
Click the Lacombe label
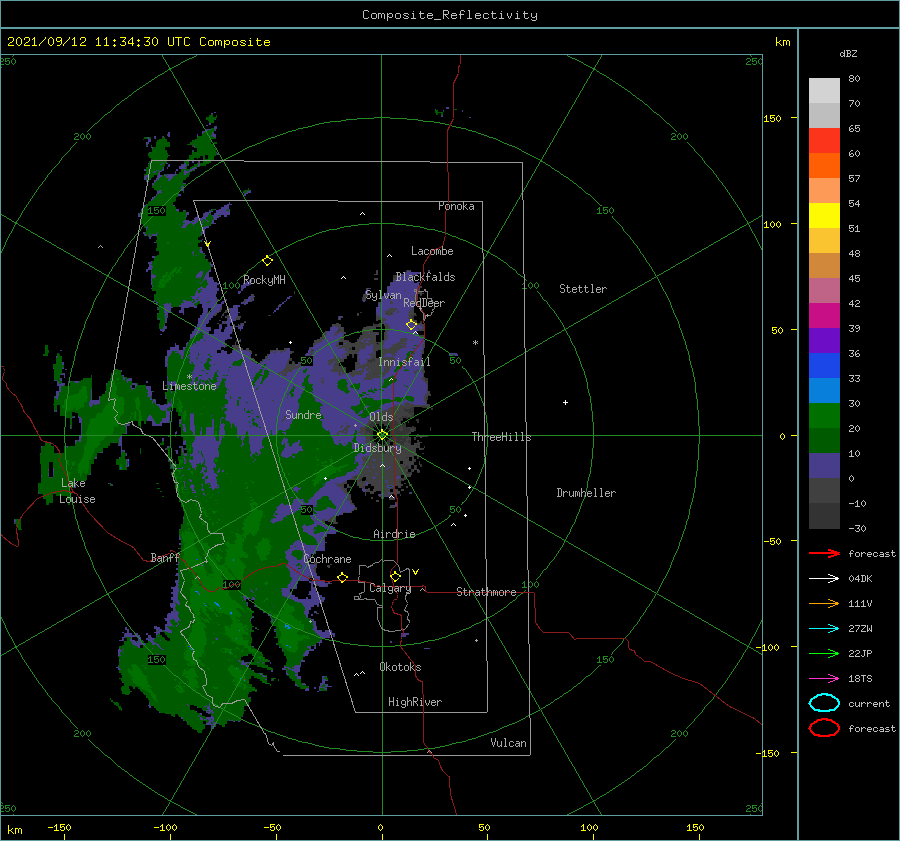[x=432, y=251]
